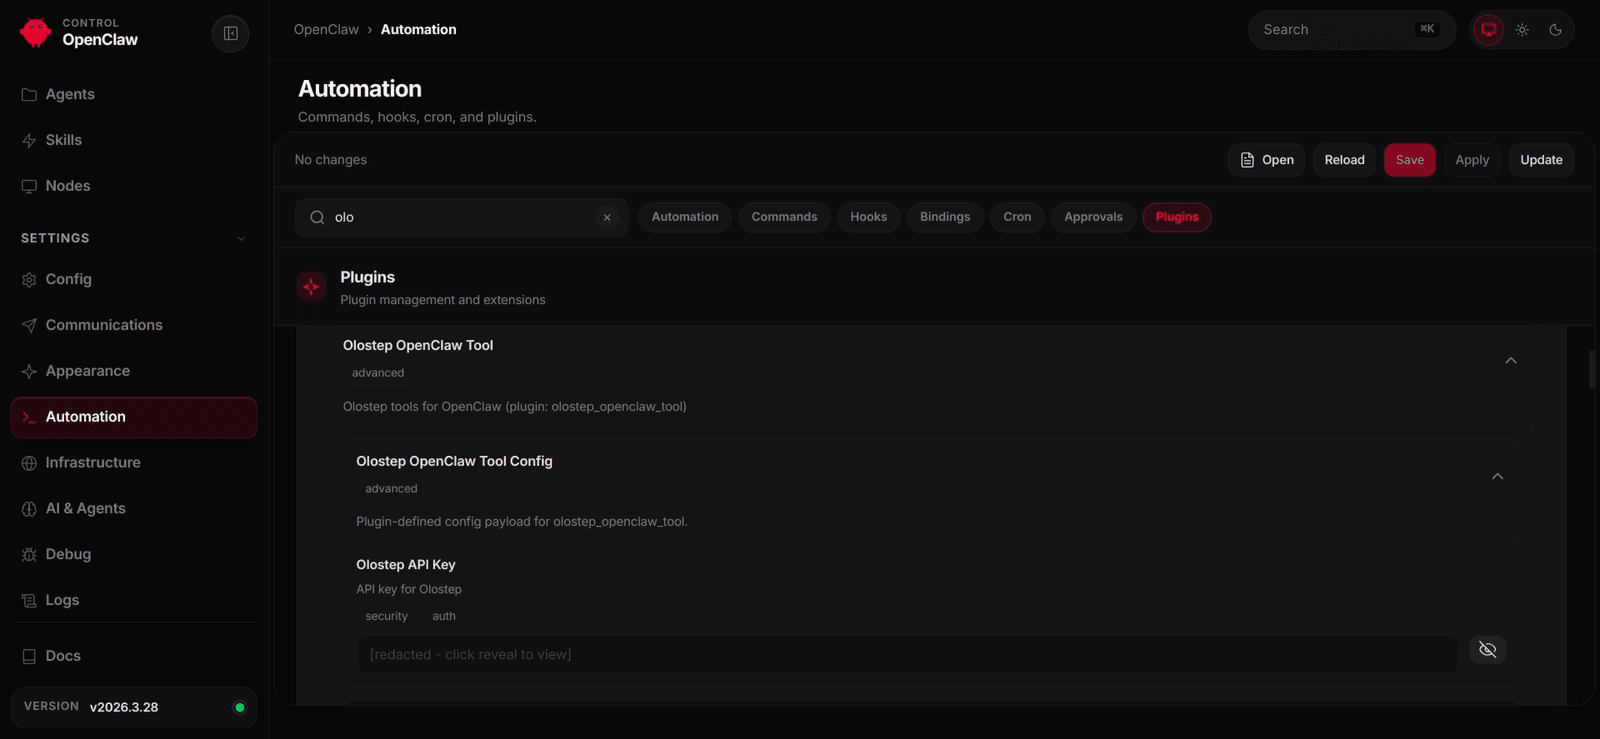Click the Plugins section red icon
1600x739 pixels.
(311, 287)
